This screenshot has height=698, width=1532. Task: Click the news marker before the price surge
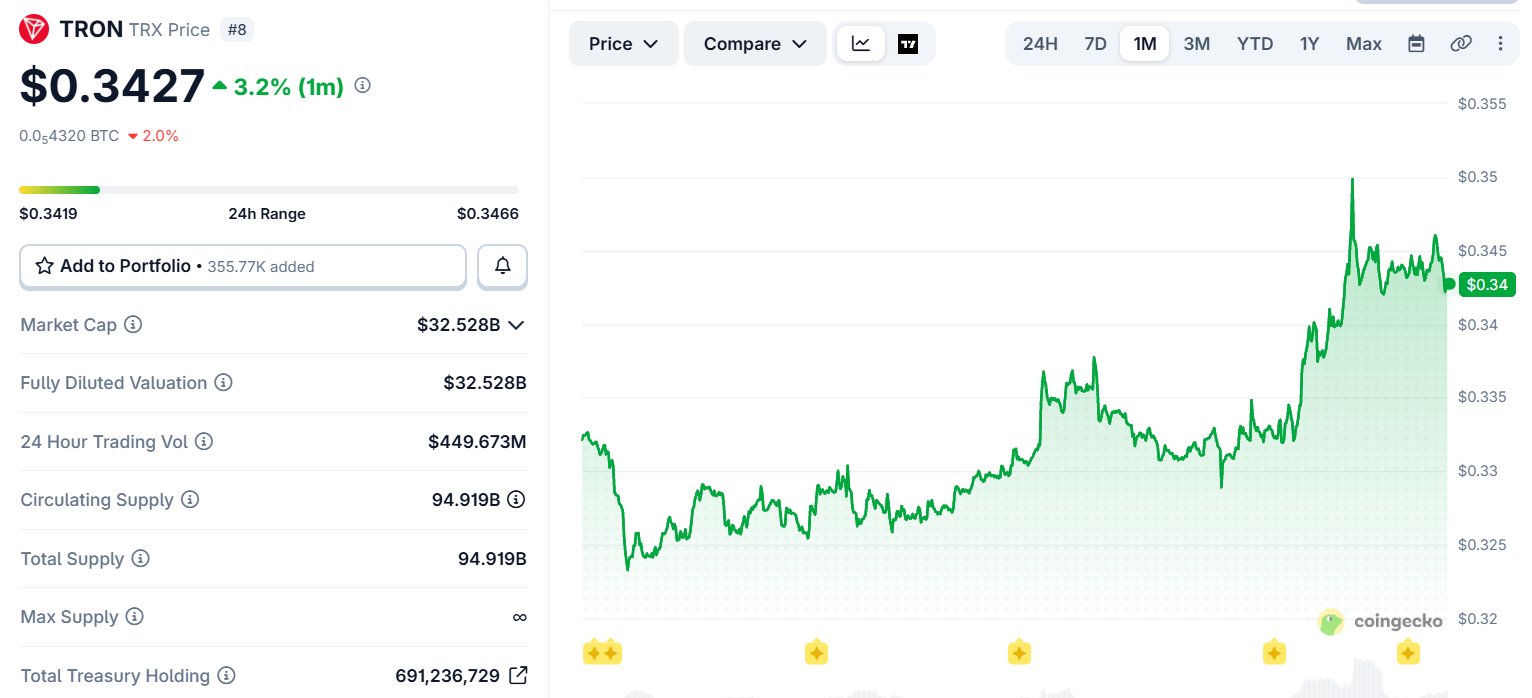[1274, 654]
